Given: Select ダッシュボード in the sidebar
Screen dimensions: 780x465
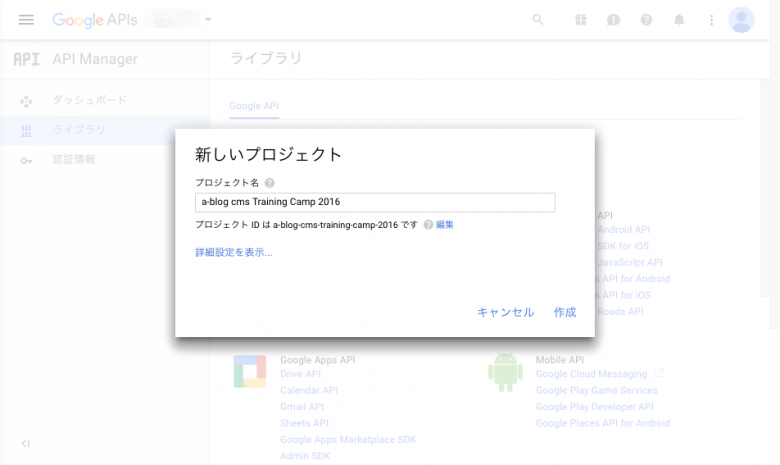Looking at the screenshot, I should (x=89, y=100).
